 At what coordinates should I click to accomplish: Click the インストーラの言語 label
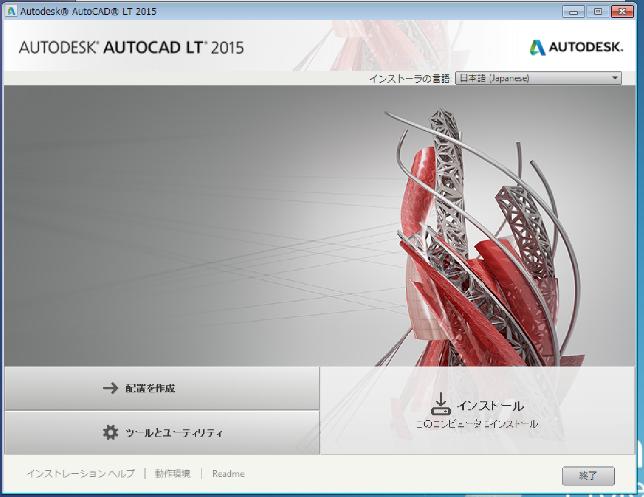click(409, 78)
